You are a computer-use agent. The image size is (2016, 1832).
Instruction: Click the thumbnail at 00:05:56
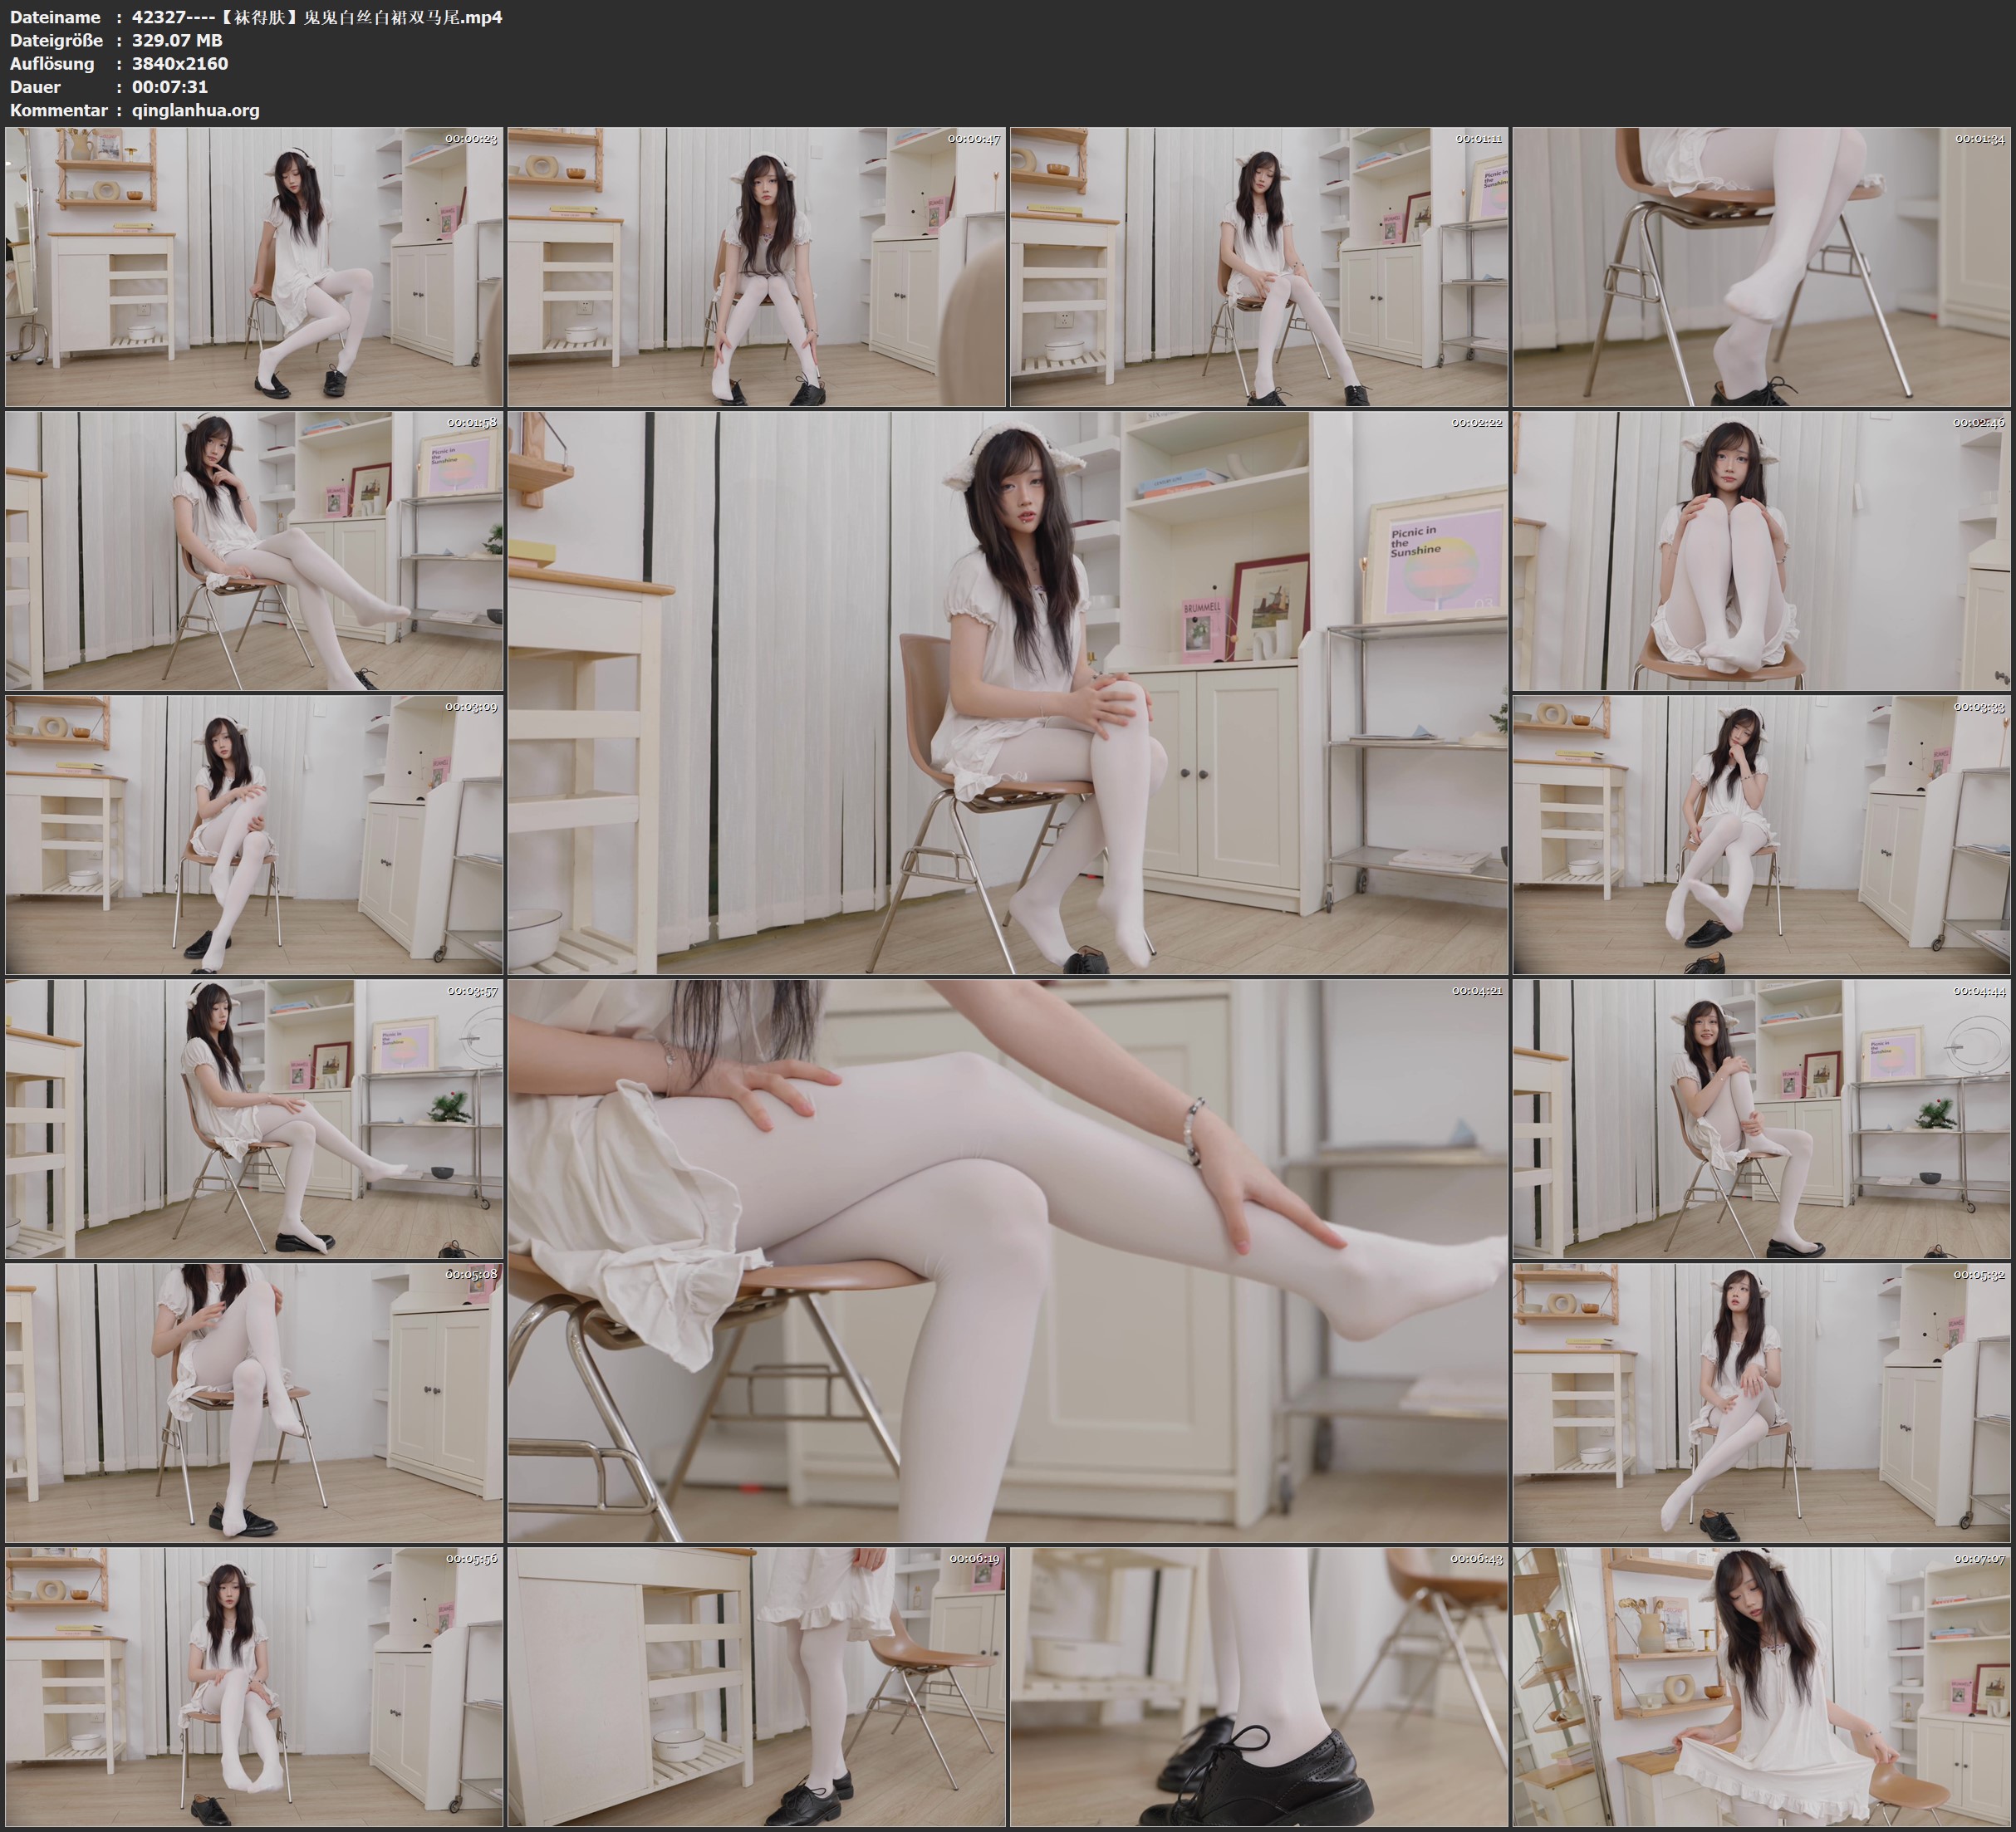[254, 1687]
